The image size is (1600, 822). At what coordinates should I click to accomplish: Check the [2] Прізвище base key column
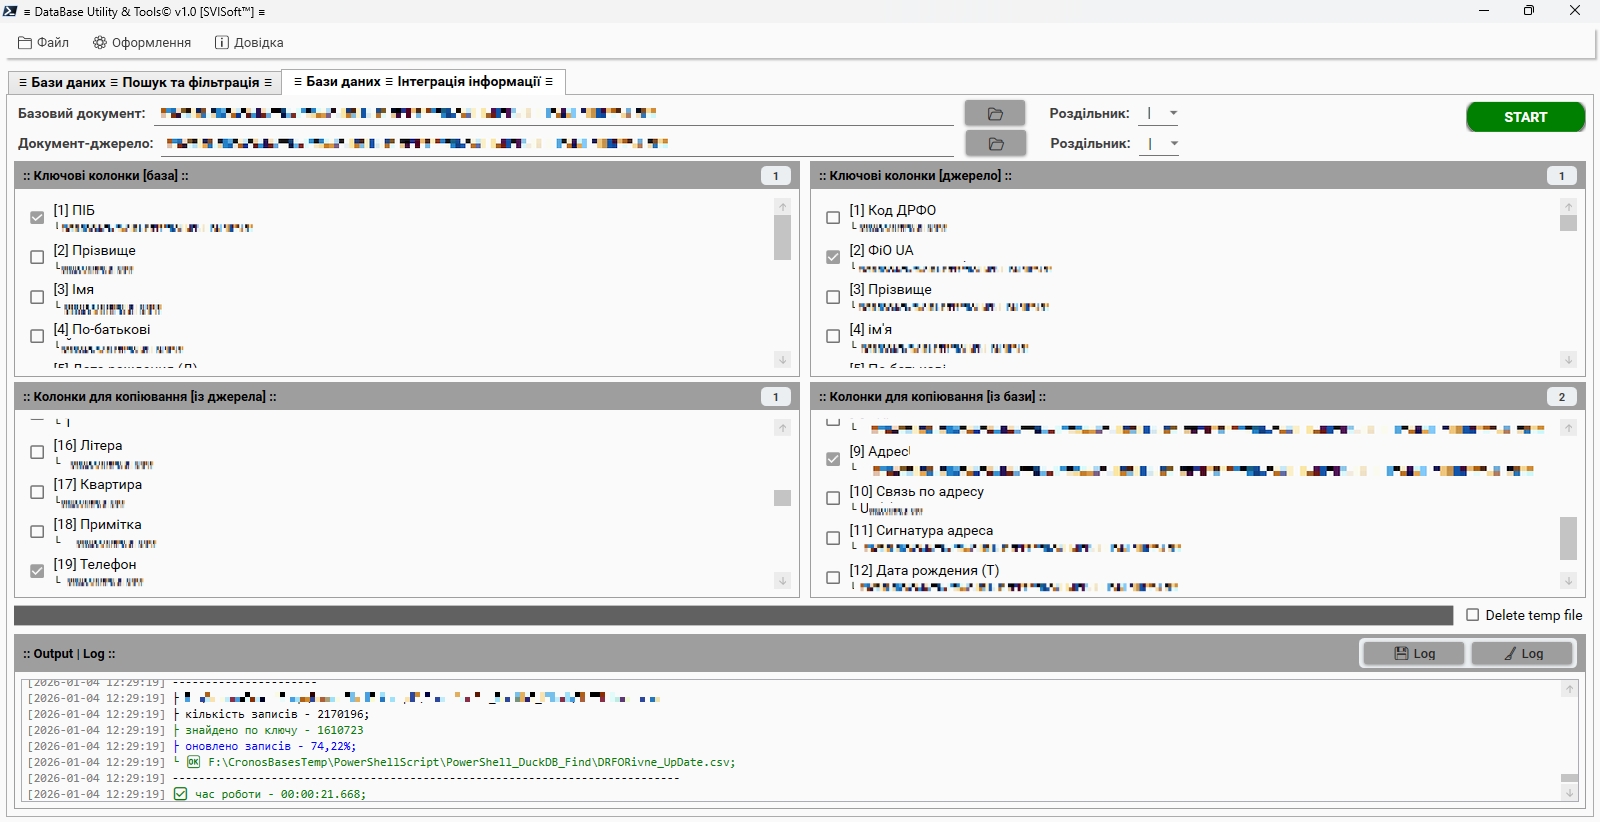coord(37,257)
